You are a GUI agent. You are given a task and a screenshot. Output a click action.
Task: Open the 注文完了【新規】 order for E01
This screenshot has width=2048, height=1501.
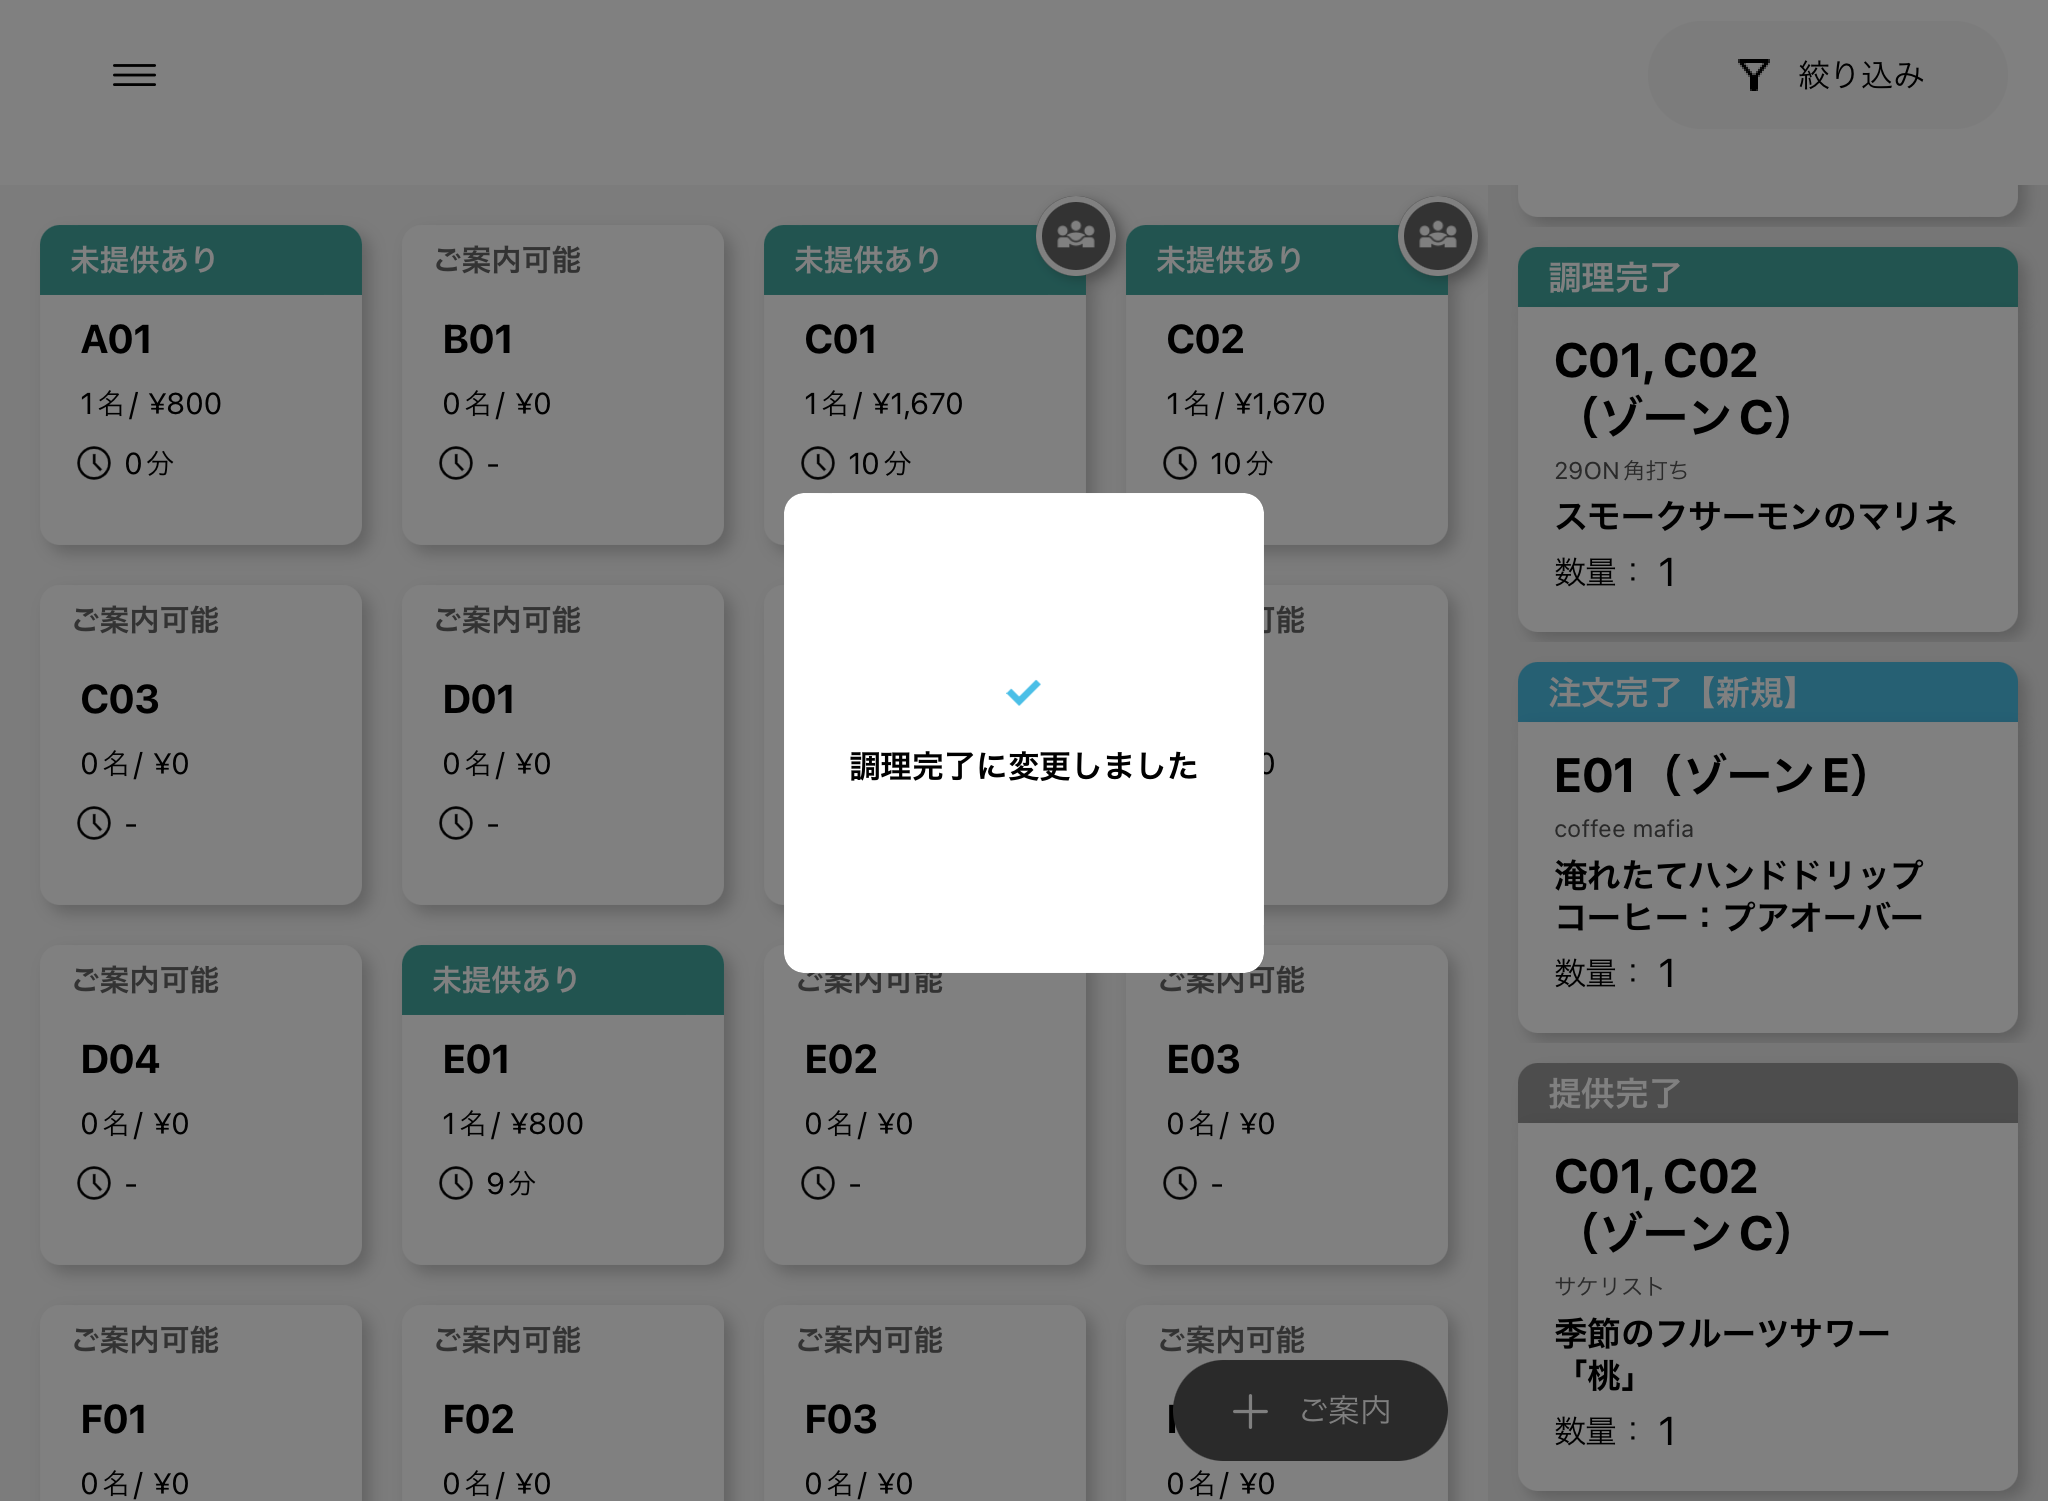point(1767,848)
